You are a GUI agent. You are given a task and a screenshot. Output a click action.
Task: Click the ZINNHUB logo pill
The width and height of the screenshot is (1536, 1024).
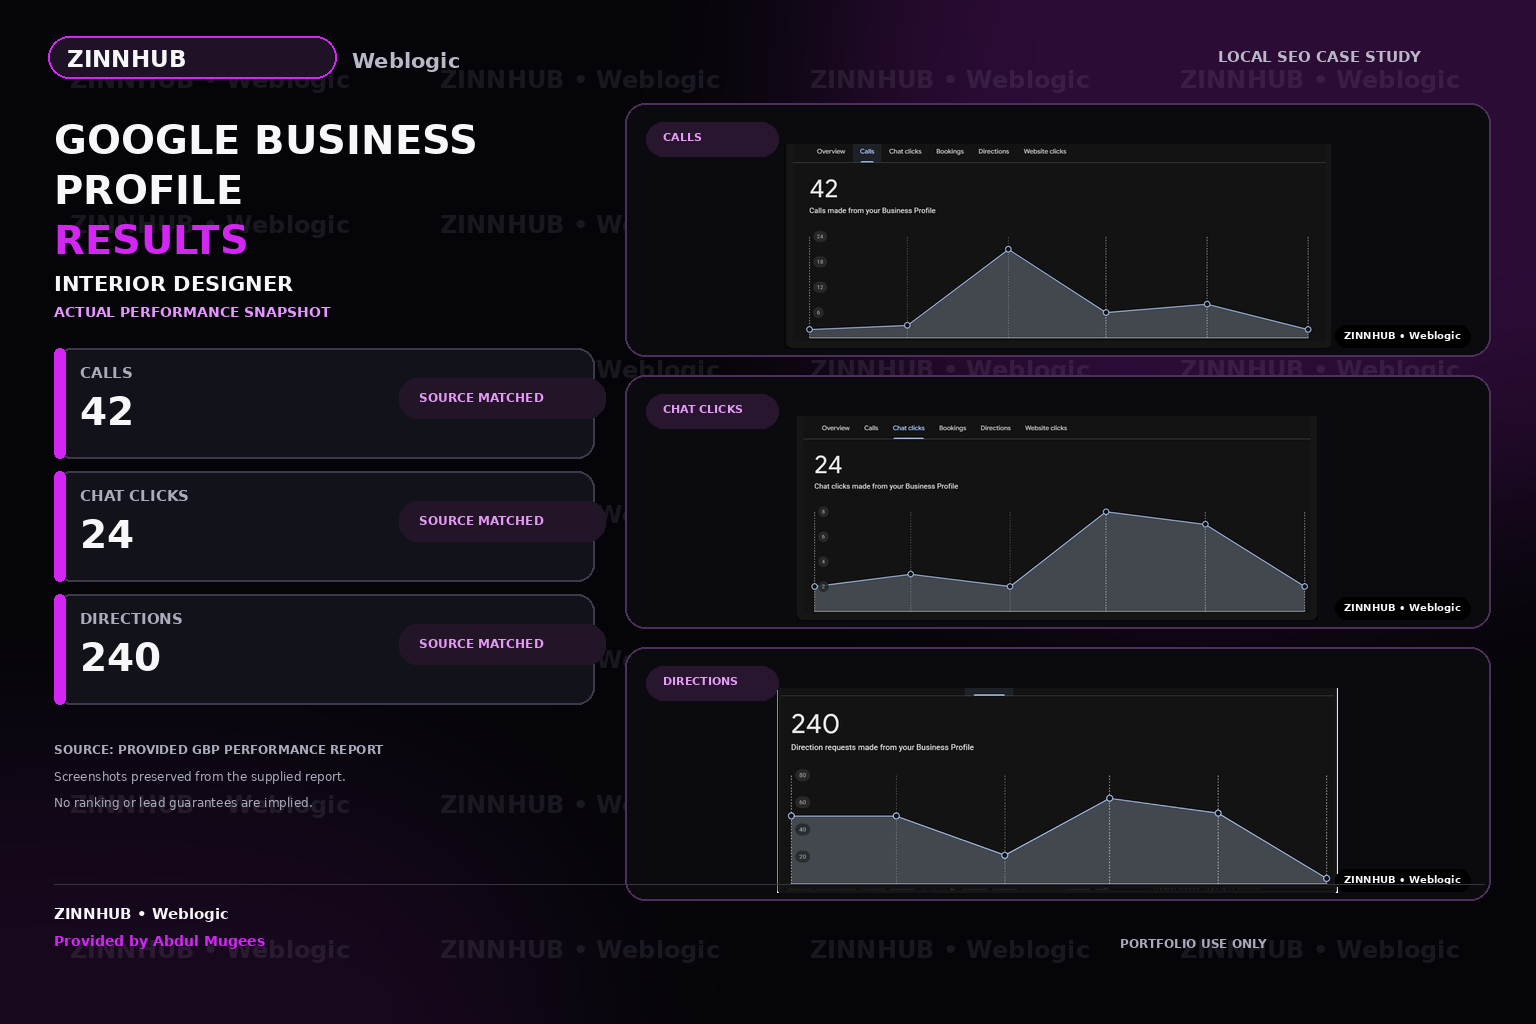coord(192,58)
